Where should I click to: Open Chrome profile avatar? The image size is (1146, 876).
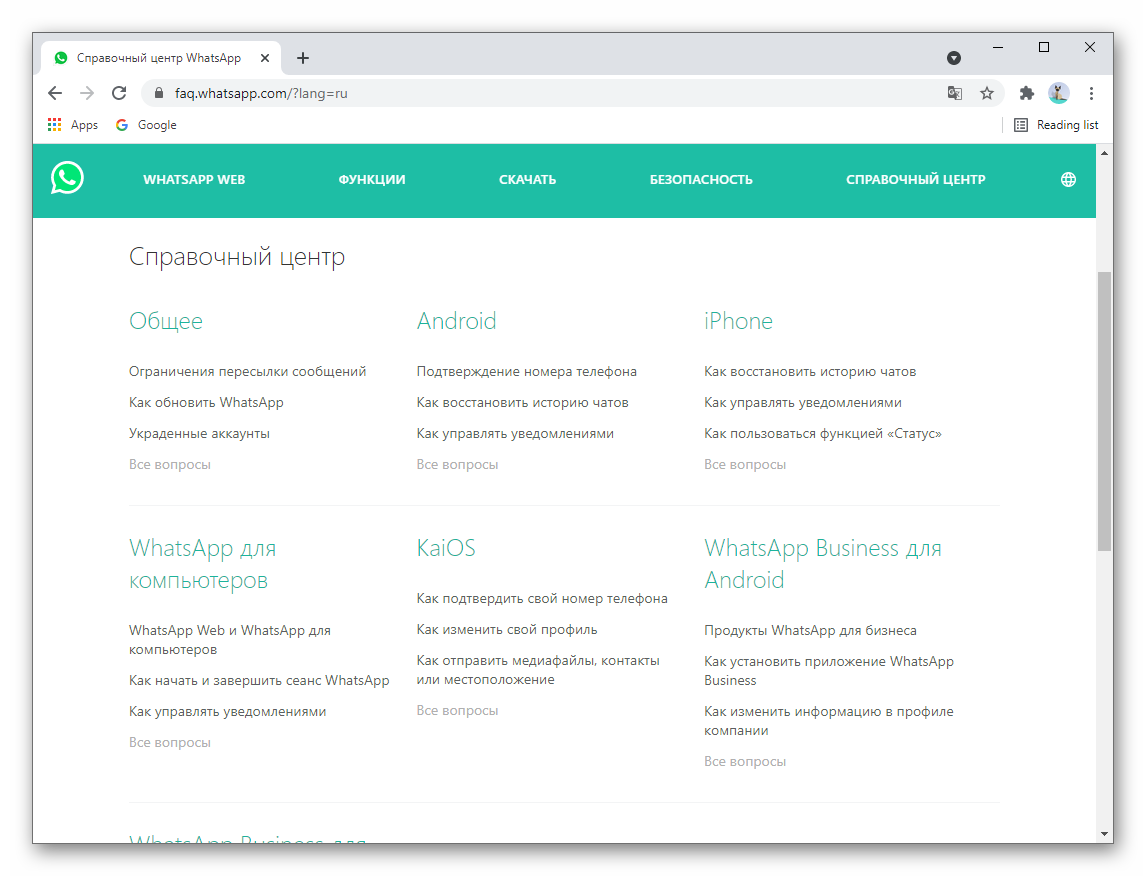pyautogui.click(x=1059, y=93)
